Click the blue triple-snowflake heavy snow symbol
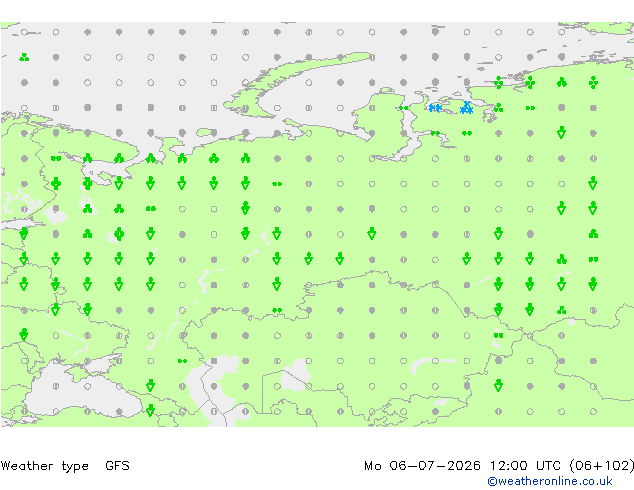 pos(467,108)
